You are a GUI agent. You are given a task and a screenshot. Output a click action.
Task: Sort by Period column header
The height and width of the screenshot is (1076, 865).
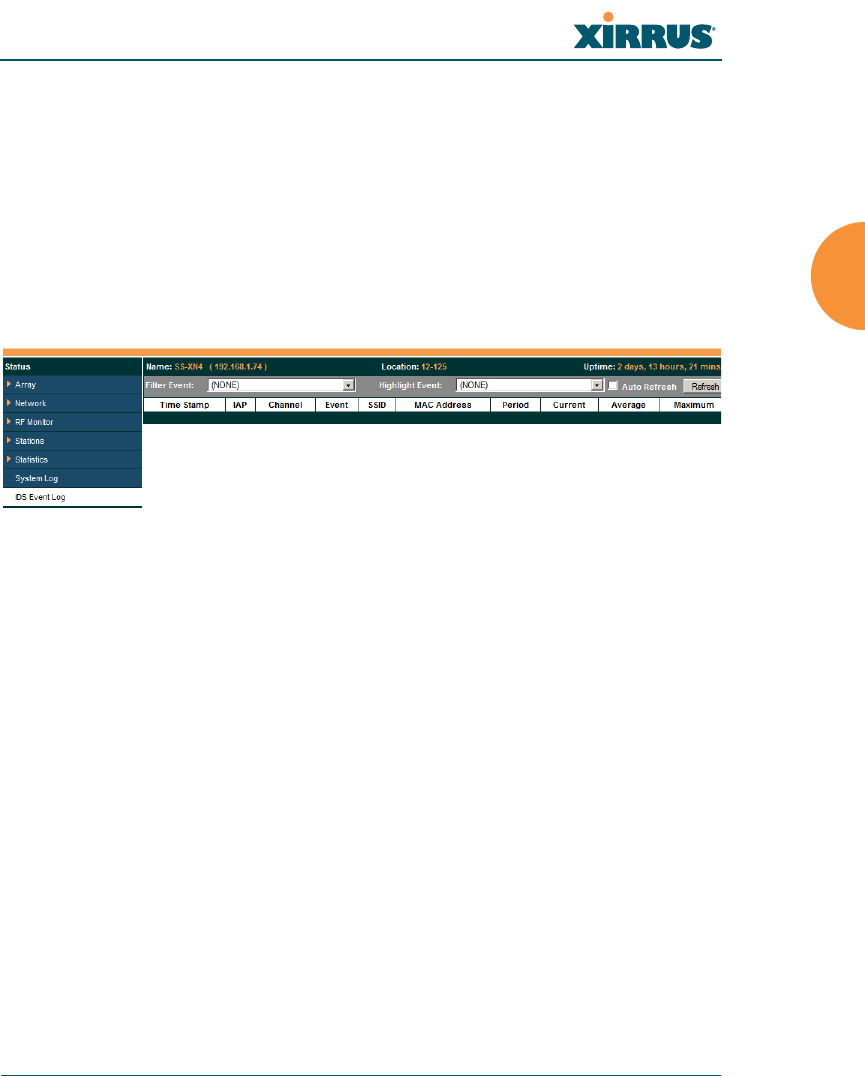(x=515, y=405)
